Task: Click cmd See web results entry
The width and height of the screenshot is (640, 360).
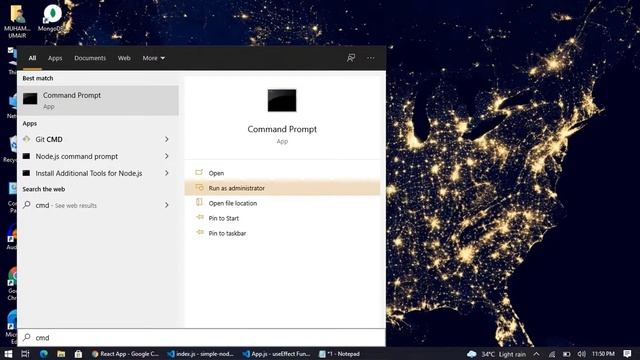Action: pyautogui.click(x=98, y=205)
